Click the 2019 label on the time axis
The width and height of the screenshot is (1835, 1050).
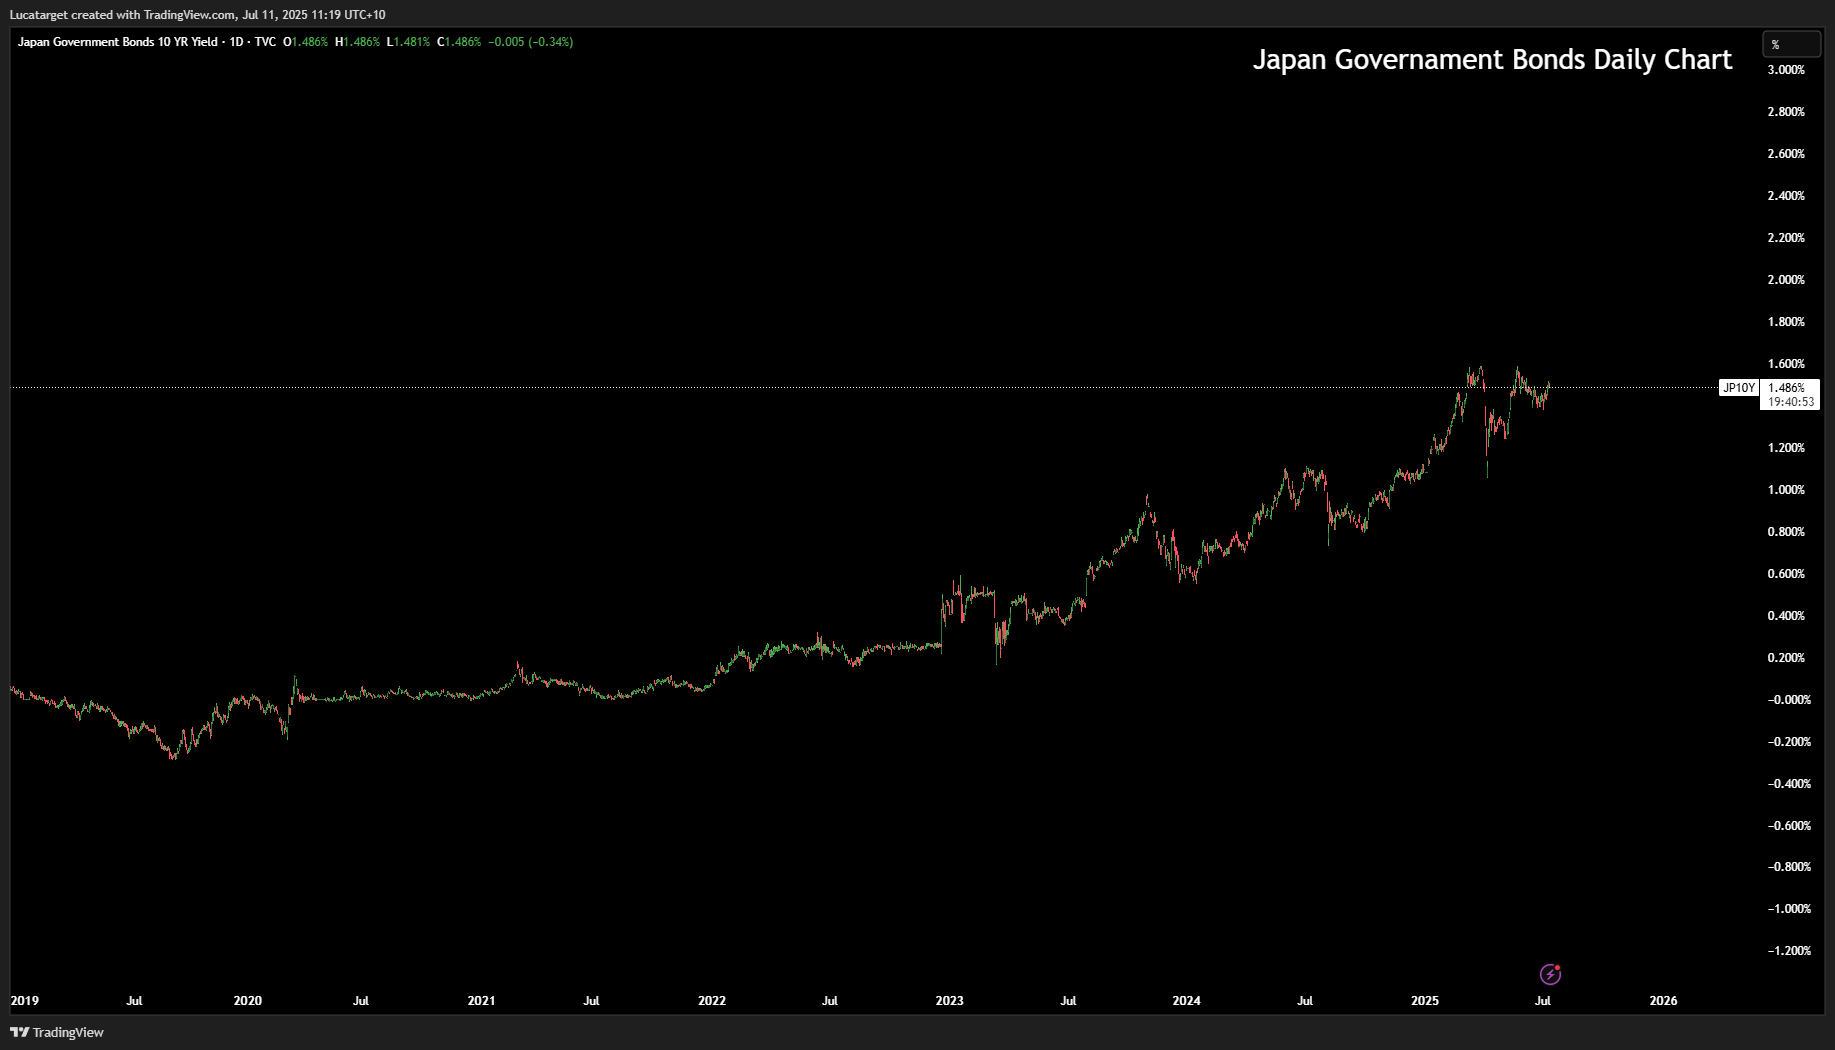(24, 1000)
